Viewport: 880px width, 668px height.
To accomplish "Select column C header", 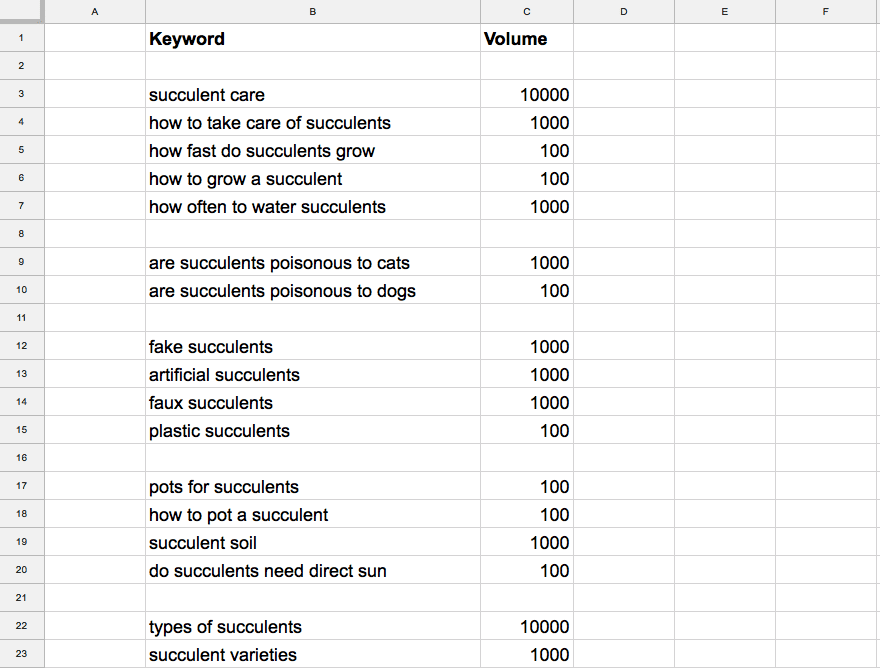I will tap(526, 11).
